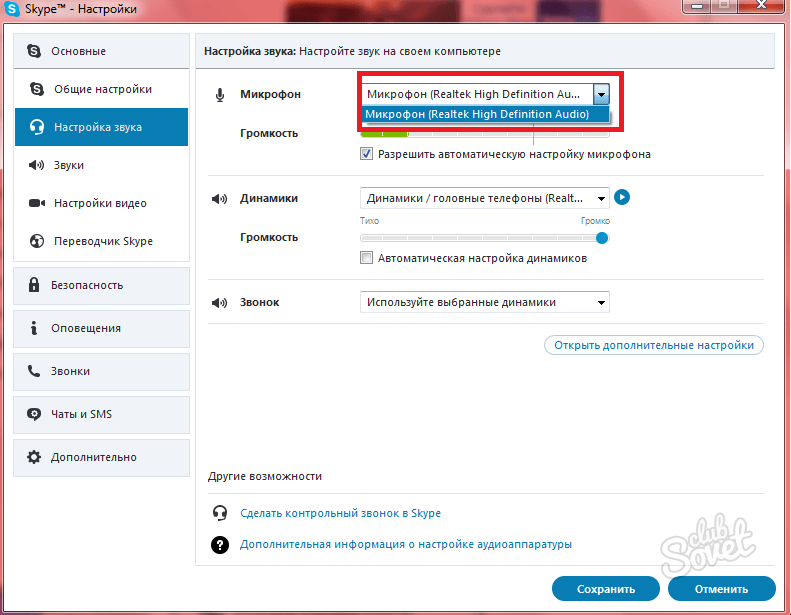Viewport: 791px width, 615px height.
Task: Click the question mark help icon
Action: pyautogui.click(x=220, y=545)
